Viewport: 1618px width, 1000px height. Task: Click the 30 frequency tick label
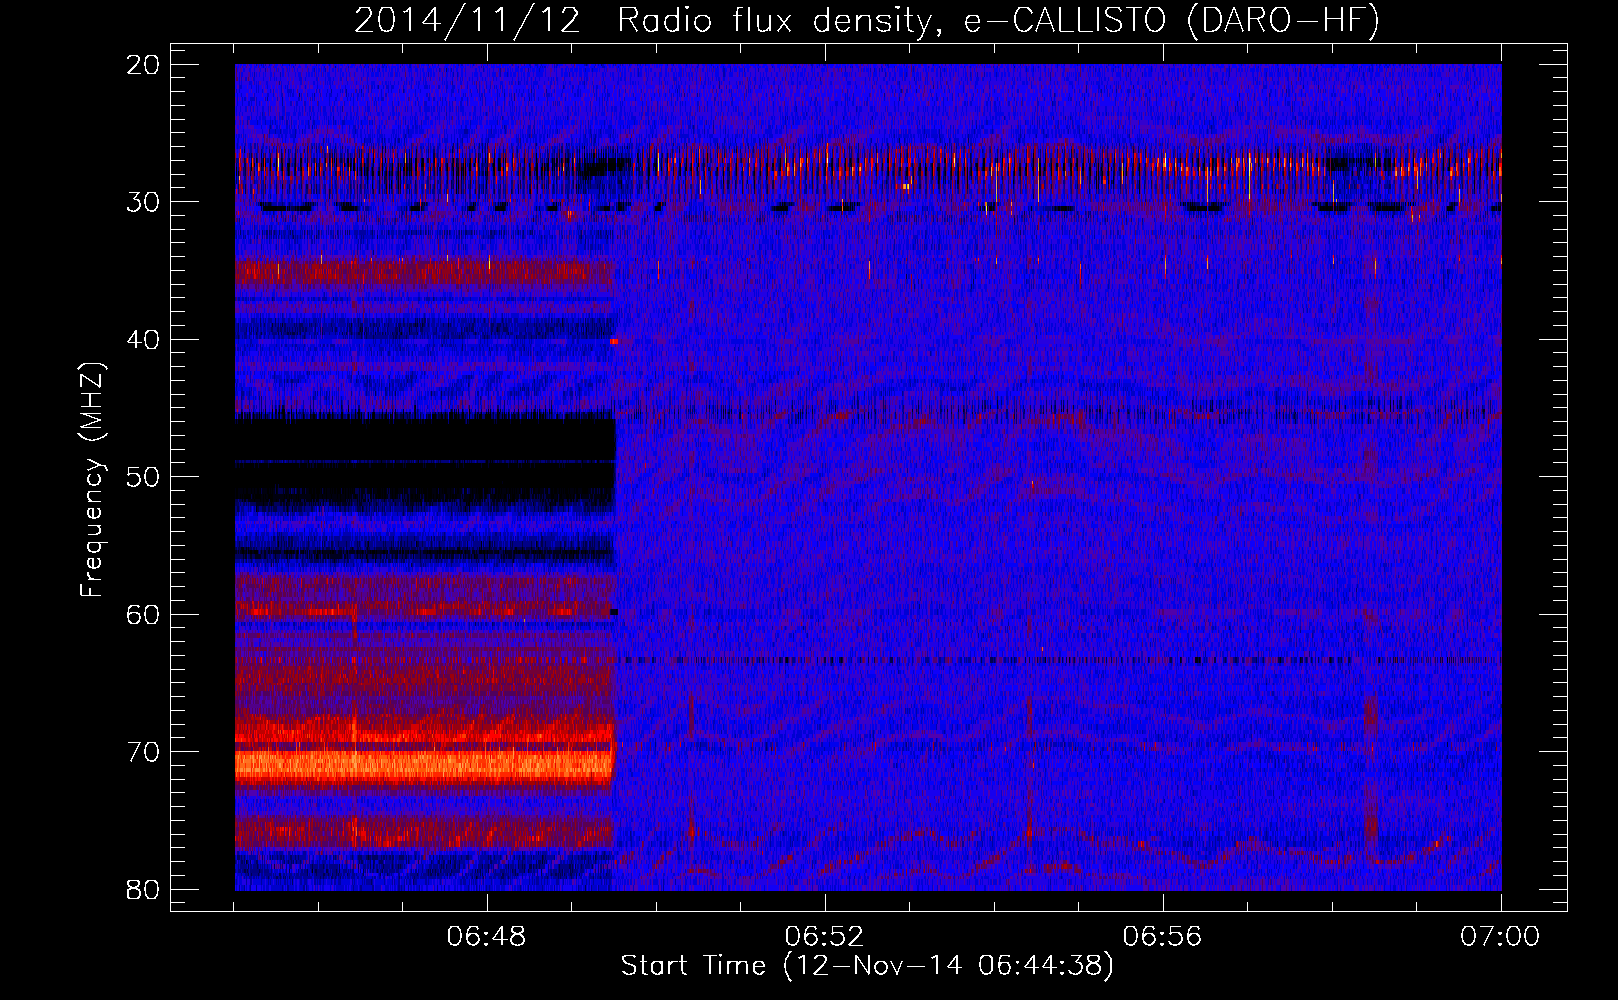[x=144, y=202]
